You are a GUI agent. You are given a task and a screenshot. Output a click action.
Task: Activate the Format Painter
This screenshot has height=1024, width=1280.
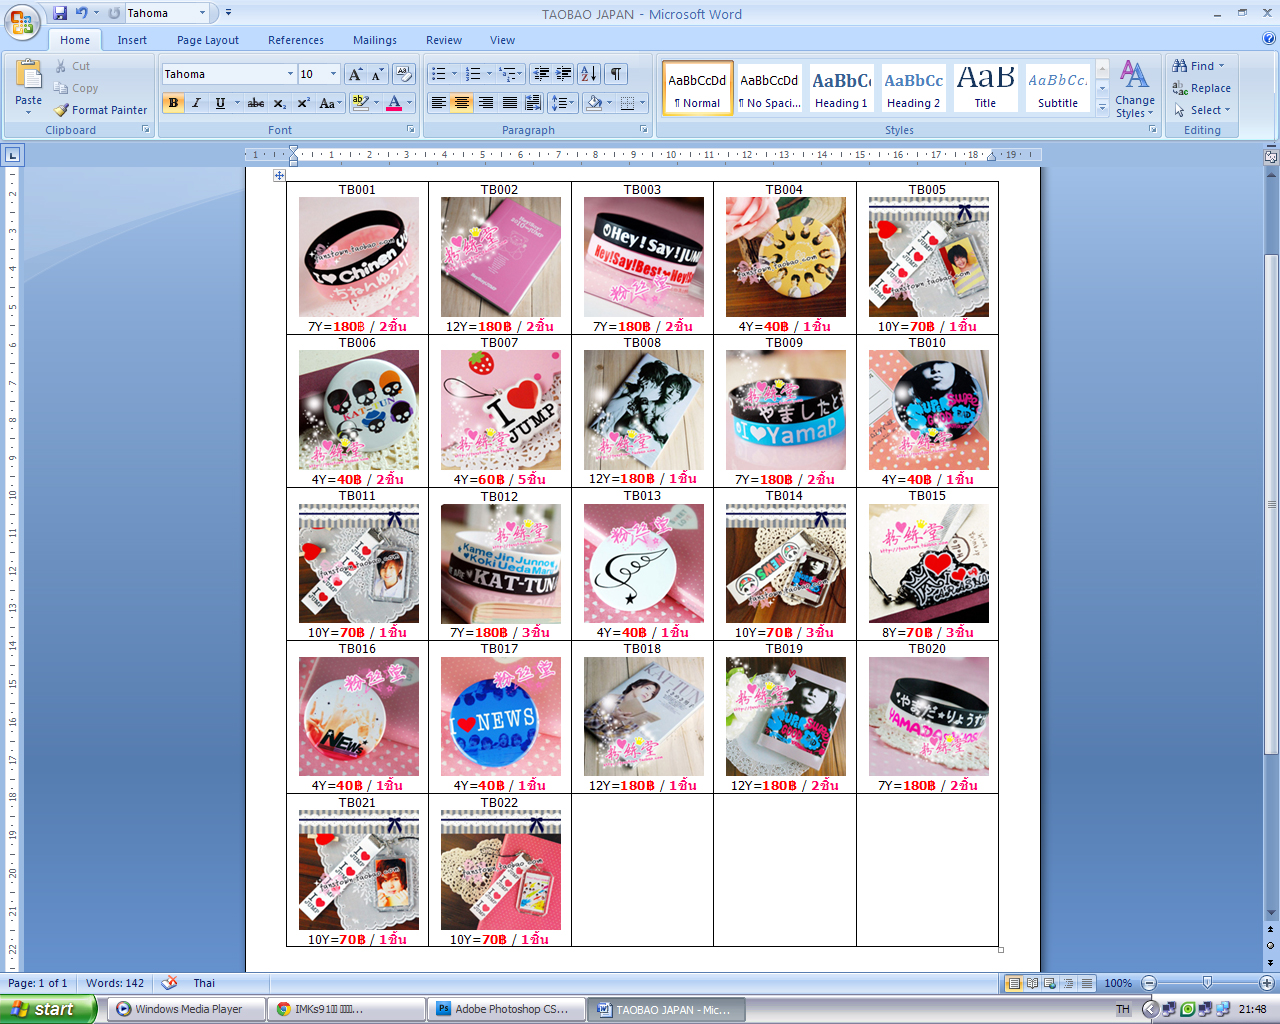101,110
